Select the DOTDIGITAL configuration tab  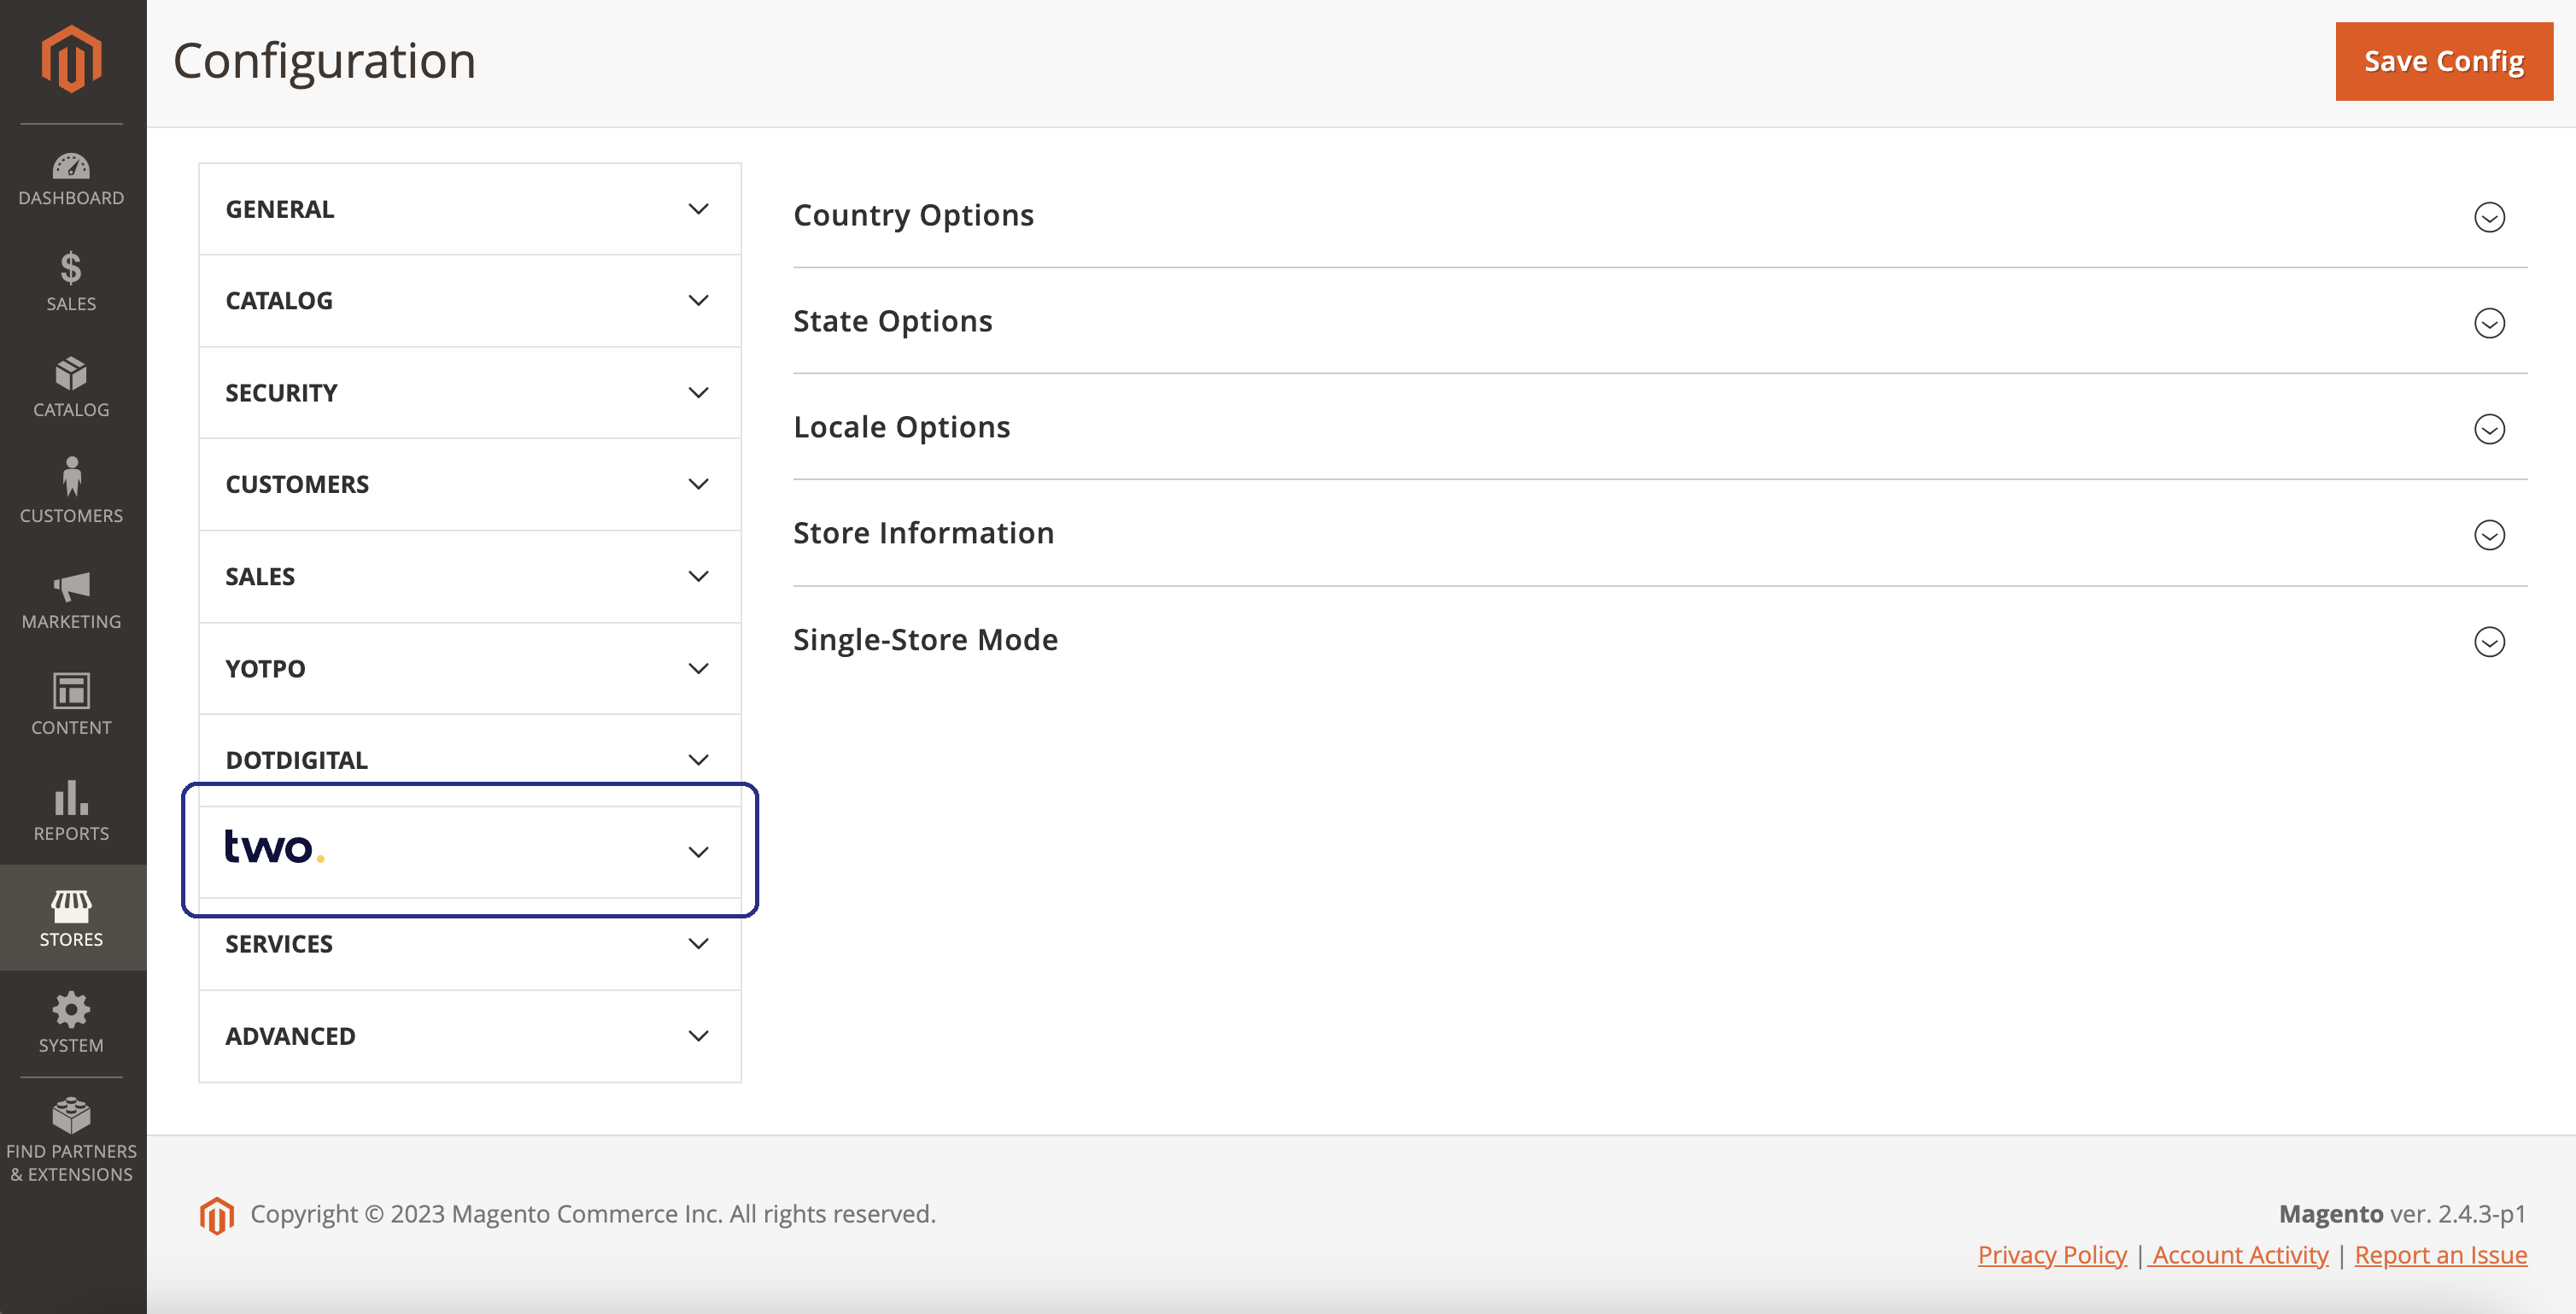469,760
